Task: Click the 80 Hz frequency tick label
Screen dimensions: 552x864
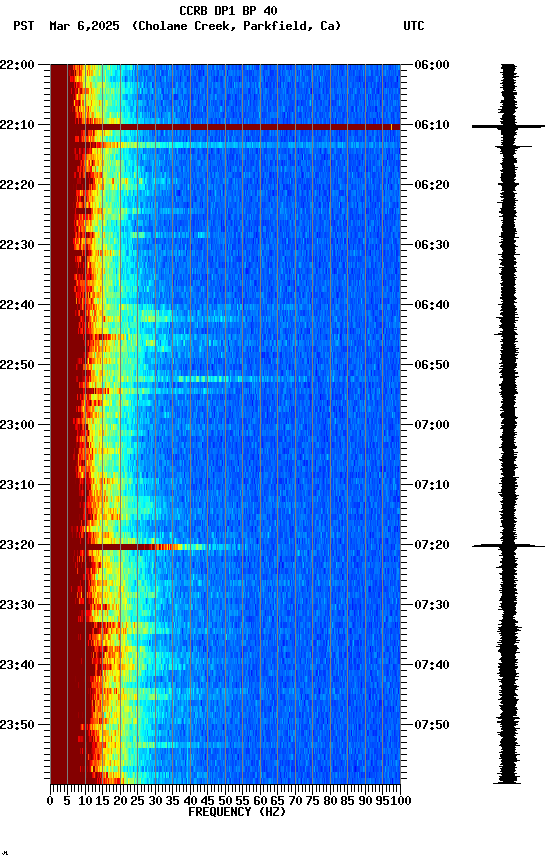Action: pos(330,801)
